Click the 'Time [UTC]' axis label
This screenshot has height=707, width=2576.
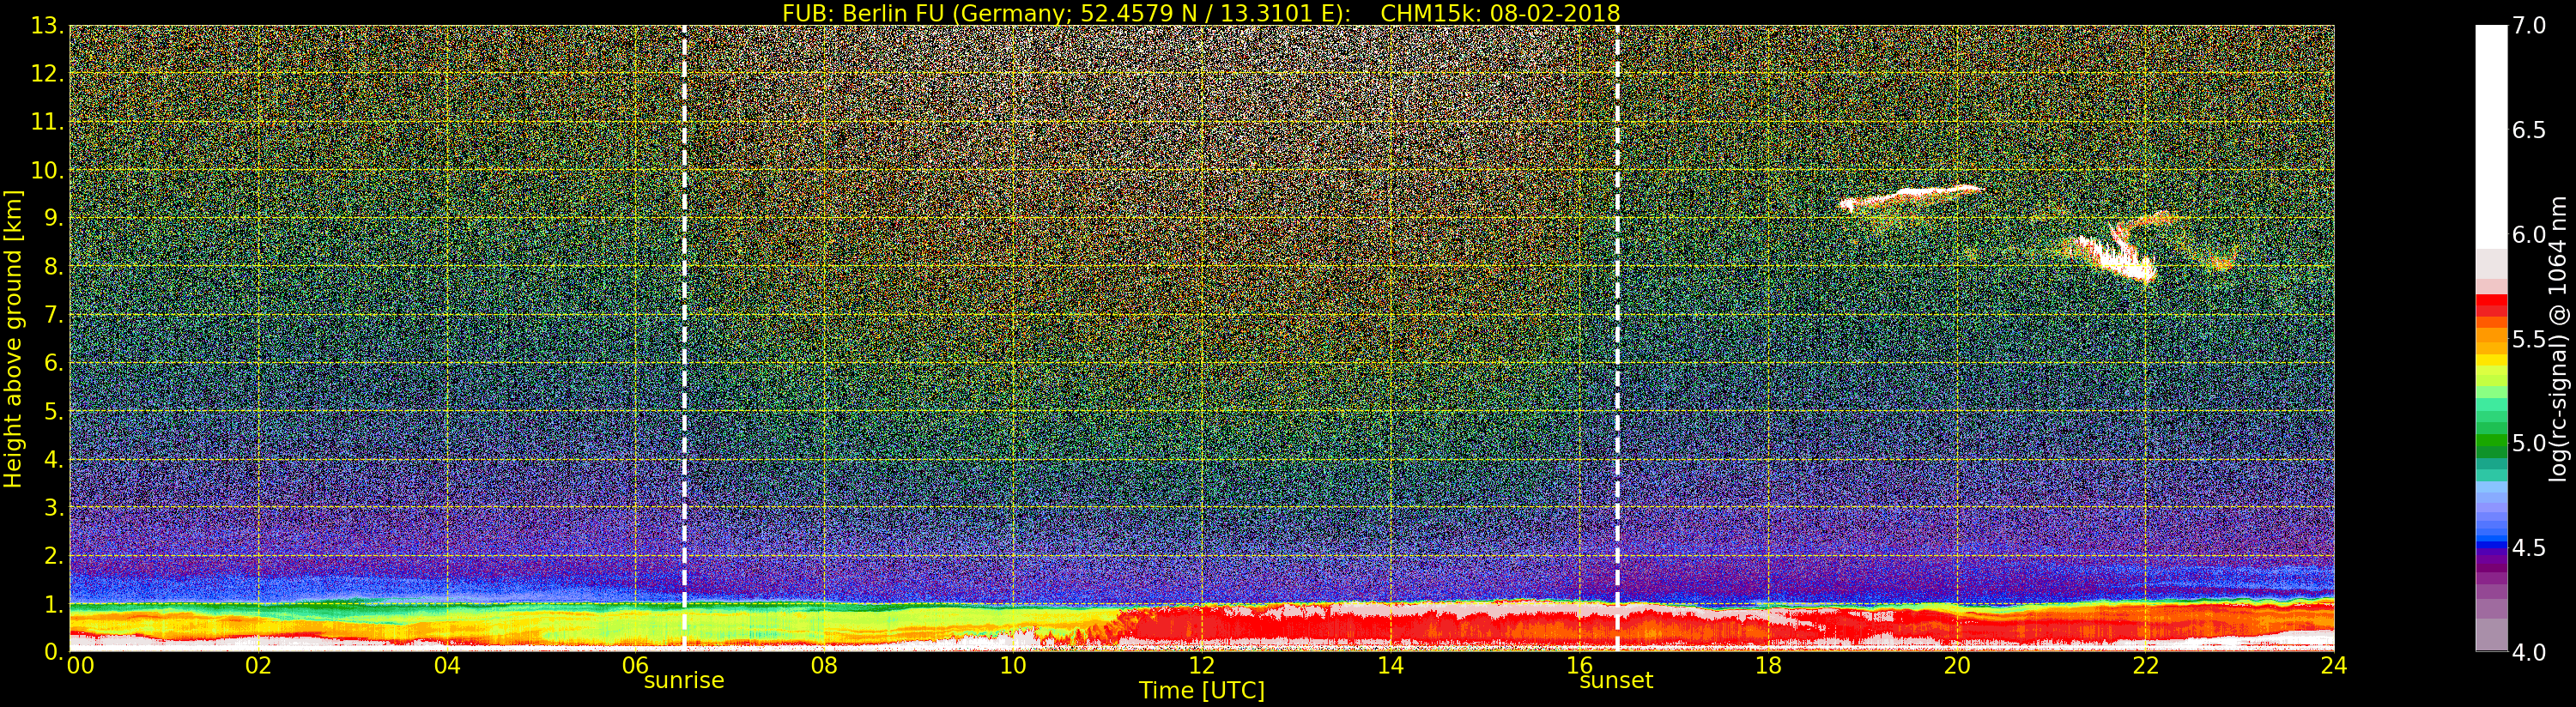1202,691
